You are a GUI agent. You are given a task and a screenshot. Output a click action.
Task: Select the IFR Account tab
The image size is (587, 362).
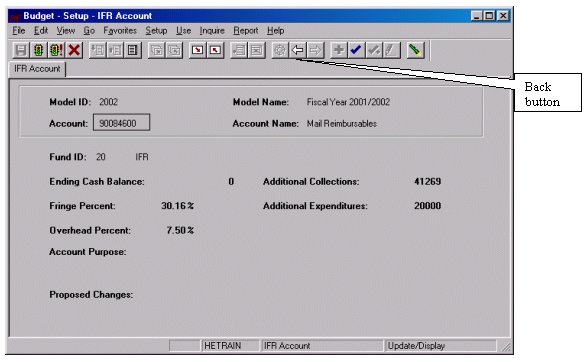click(x=37, y=69)
